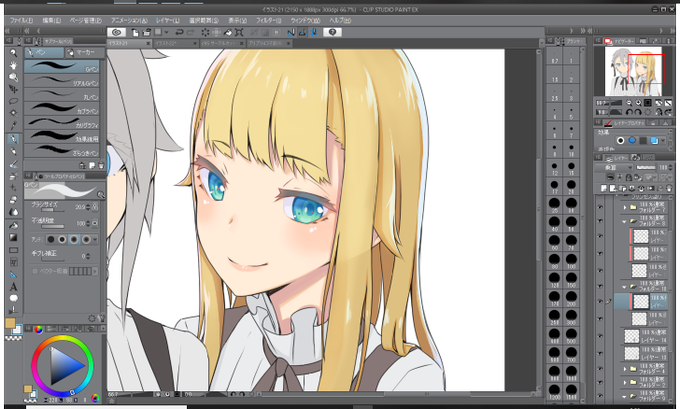Expand the フォルダー 2 layer folder

tap(625, 383)
